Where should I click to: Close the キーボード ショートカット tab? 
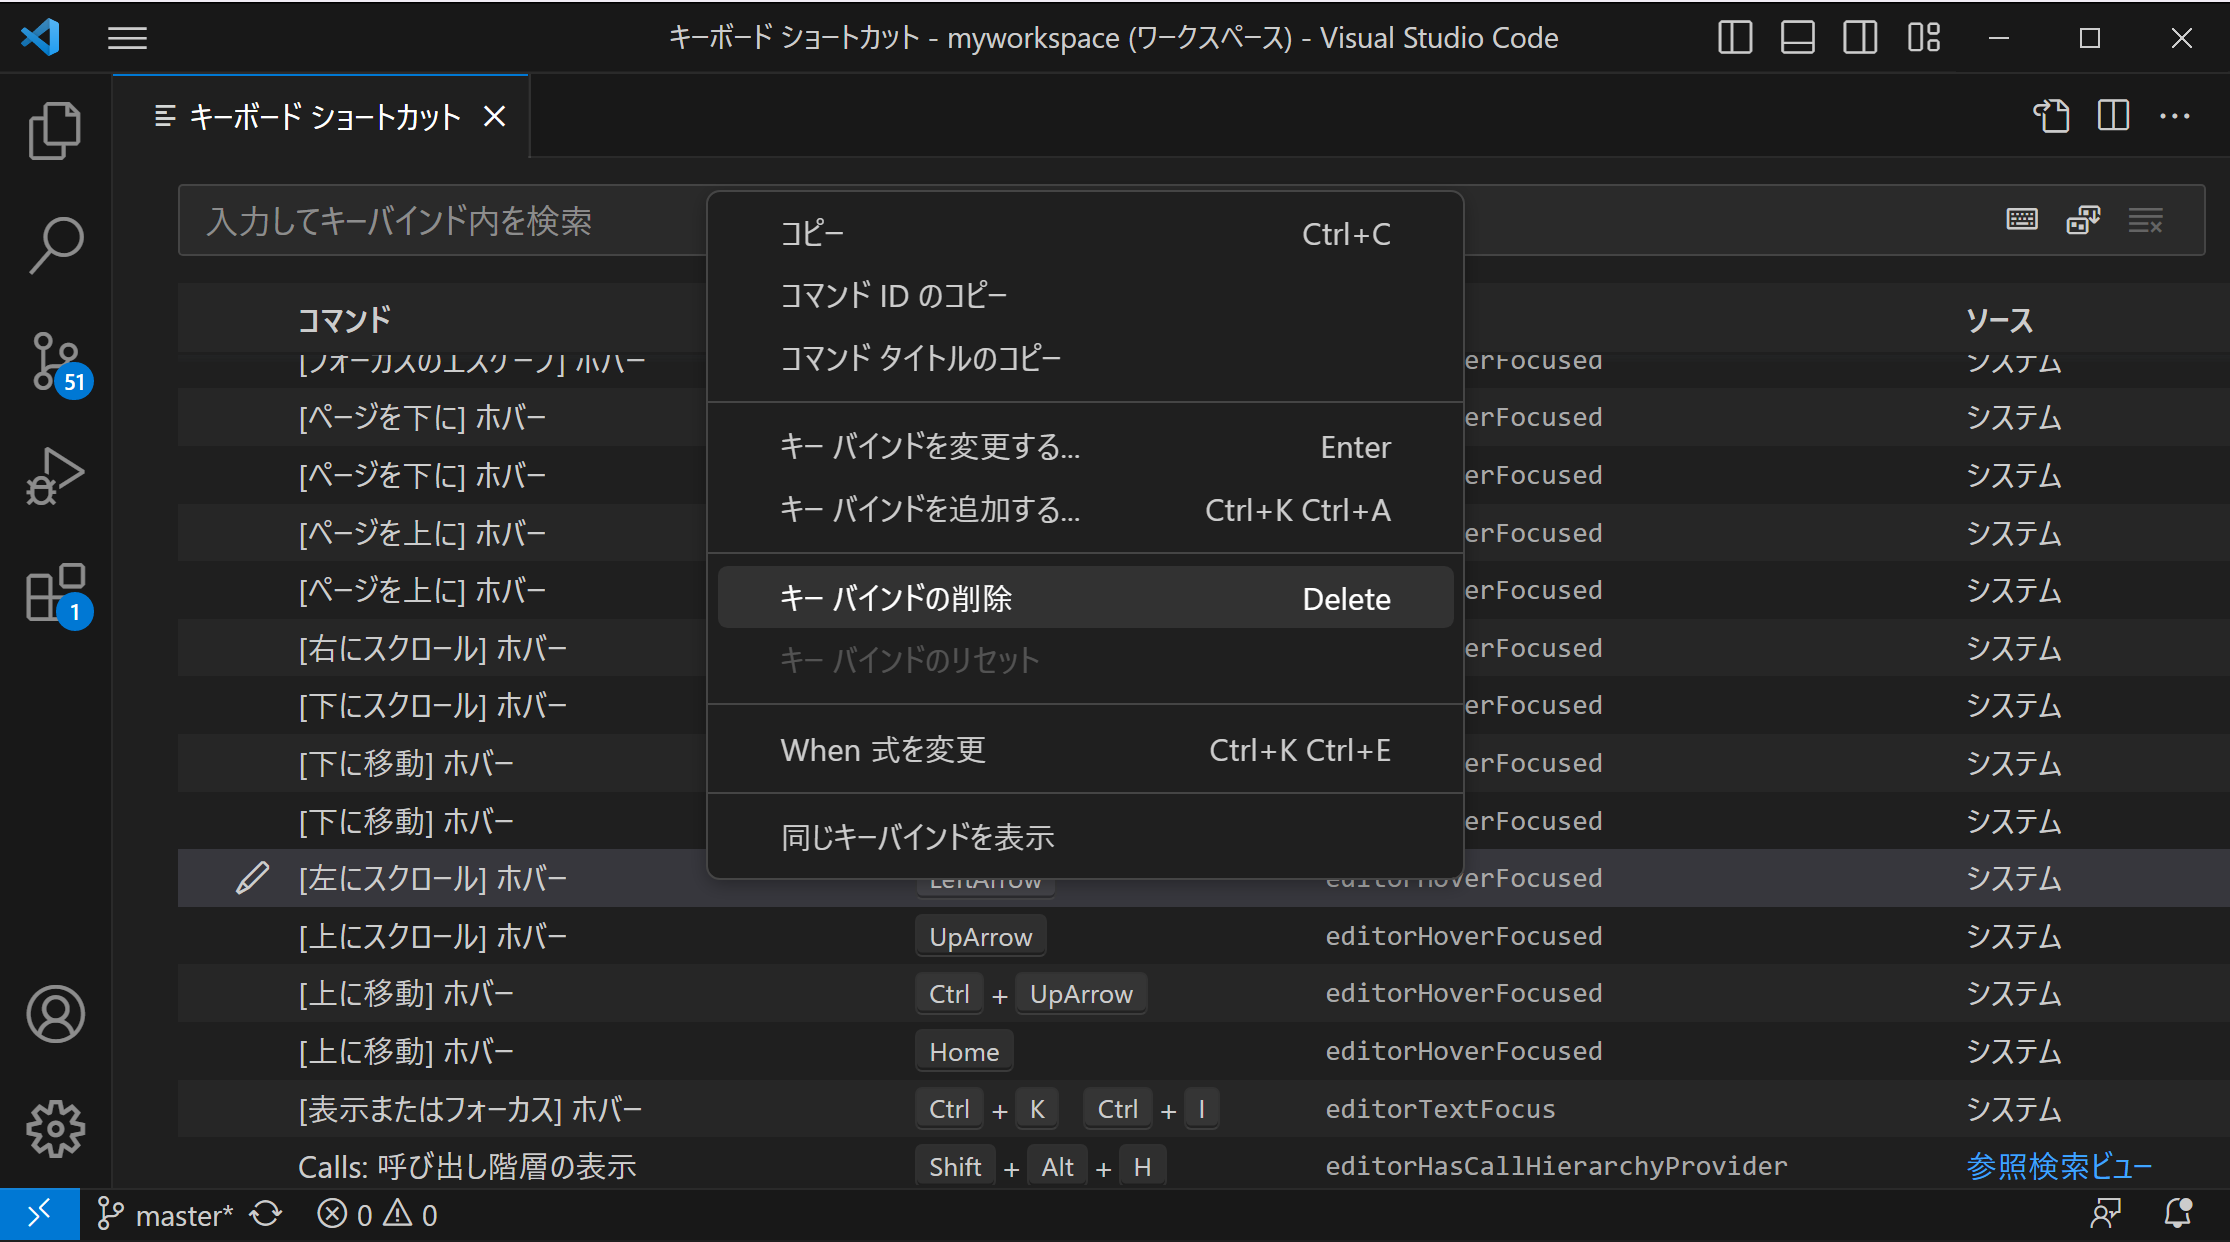495,117
